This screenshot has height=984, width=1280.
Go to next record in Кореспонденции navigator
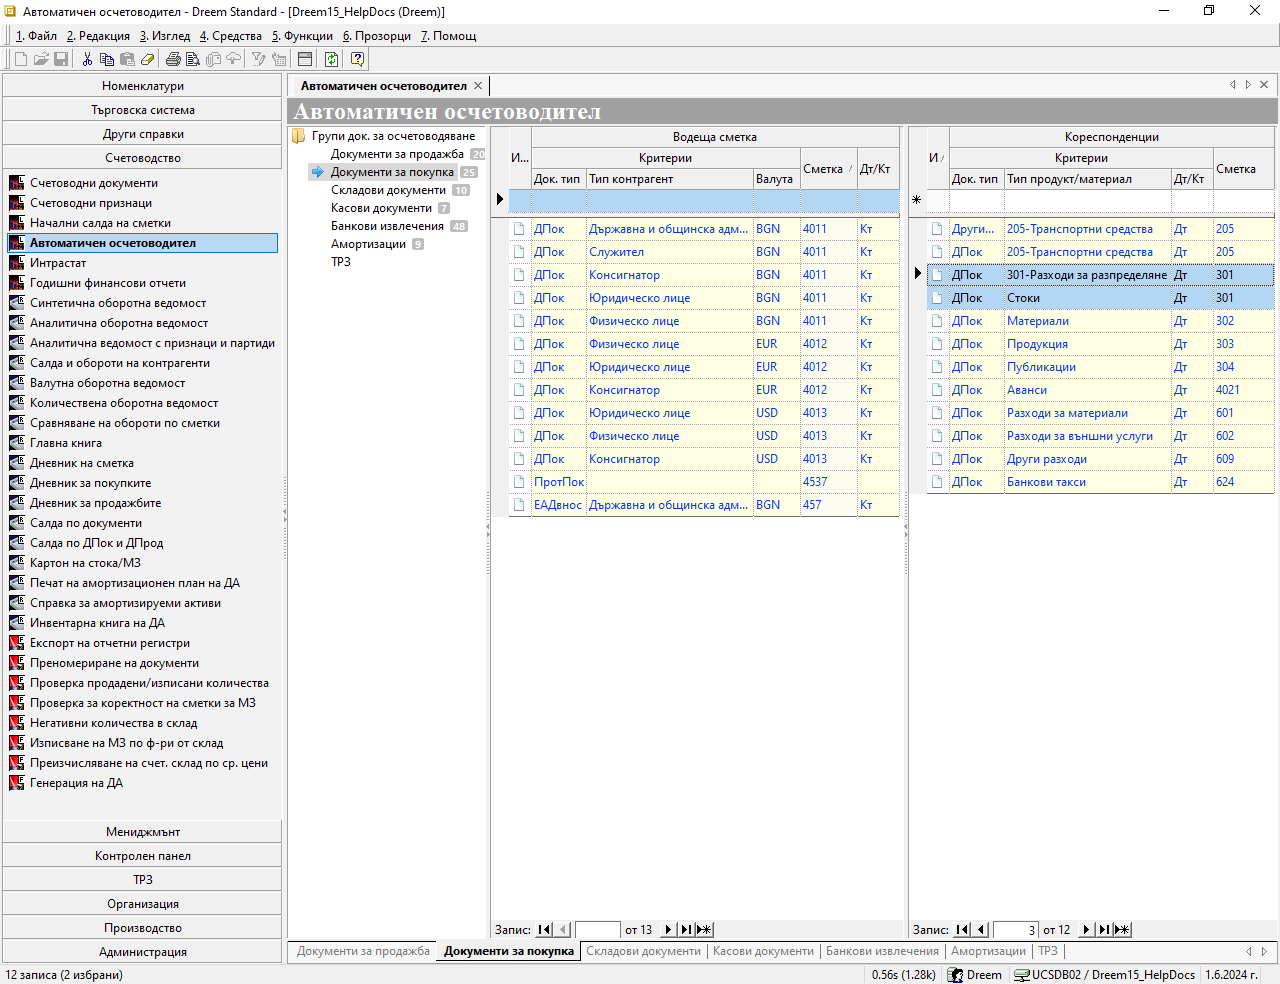[x=1086, y=929]
